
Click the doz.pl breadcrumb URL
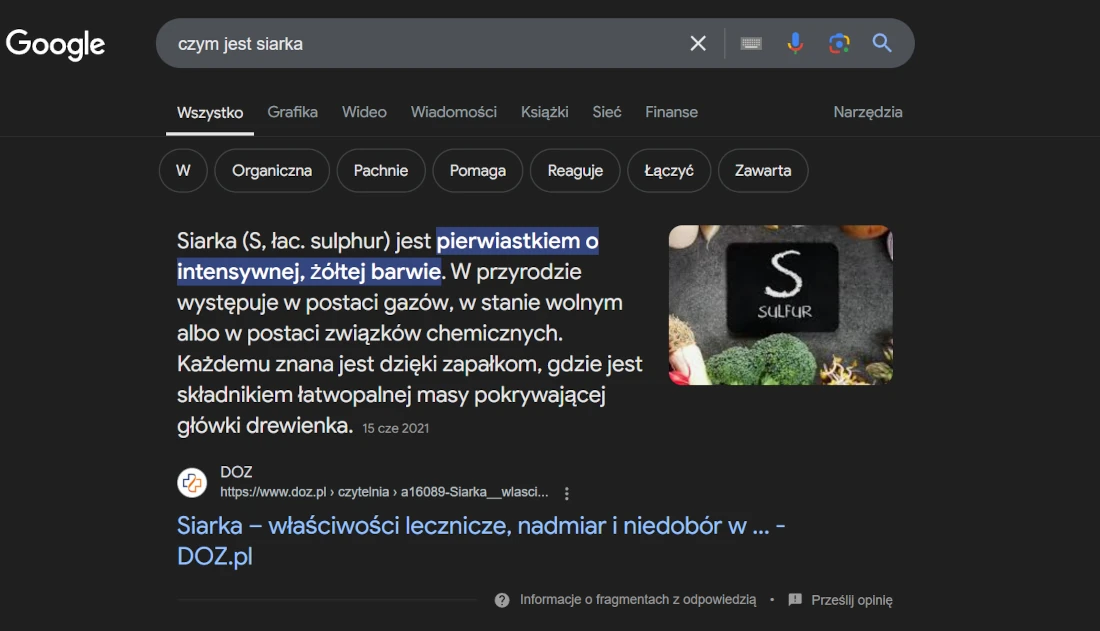(384, 492)
